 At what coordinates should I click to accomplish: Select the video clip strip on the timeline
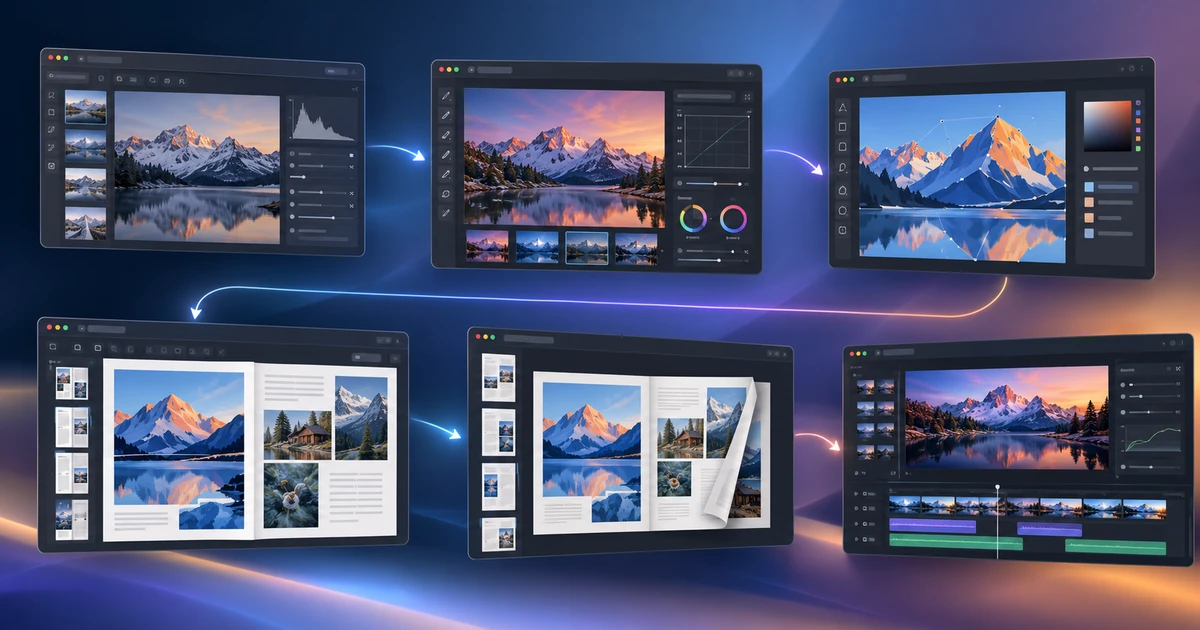pos(1028,507)
